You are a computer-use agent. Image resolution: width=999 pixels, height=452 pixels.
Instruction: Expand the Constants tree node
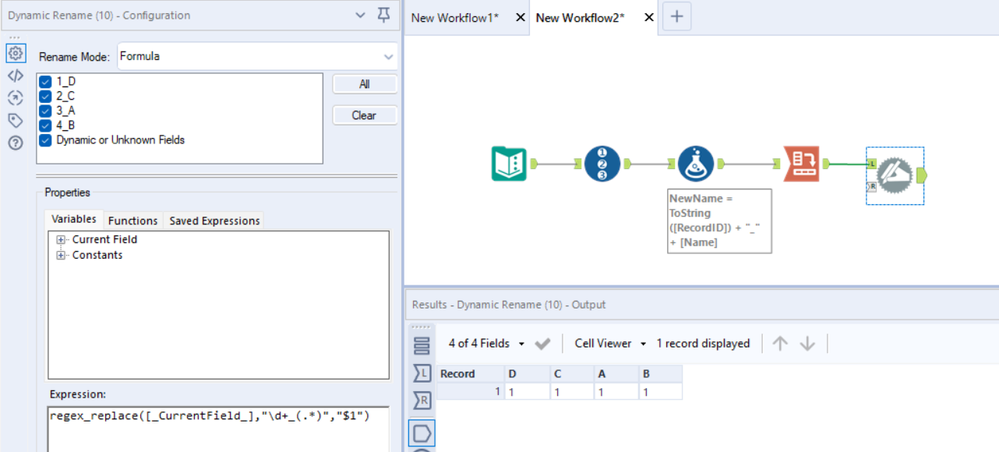61,255
